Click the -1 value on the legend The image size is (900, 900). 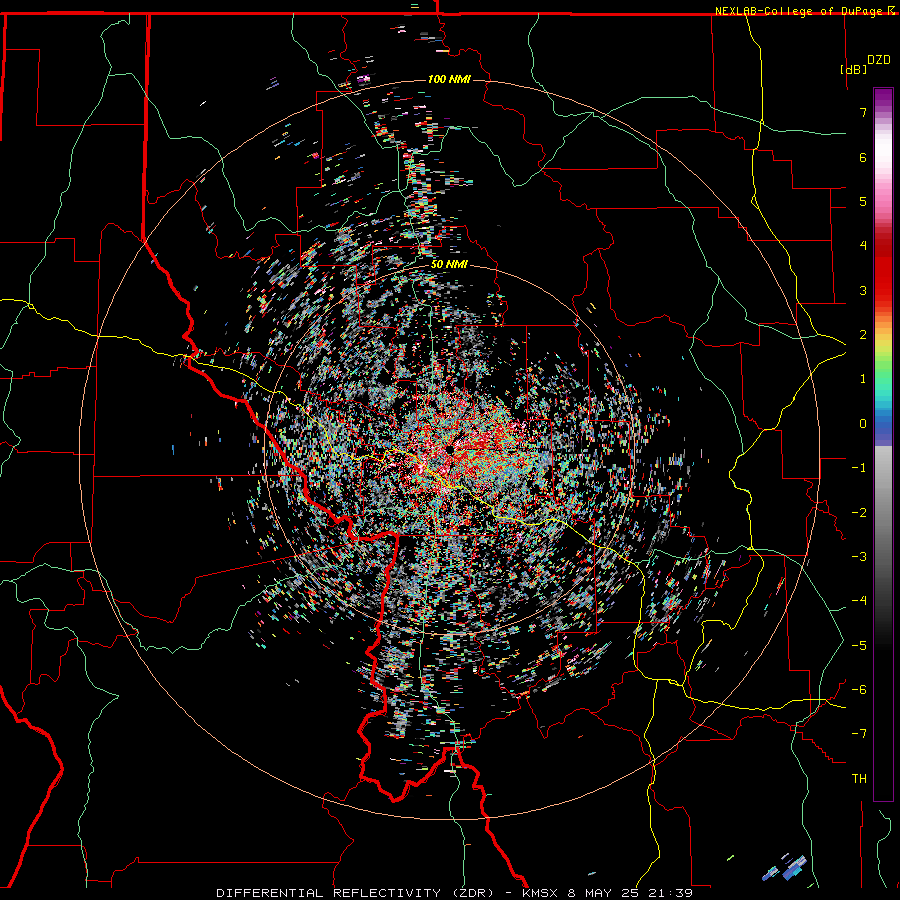click(859, 468)
